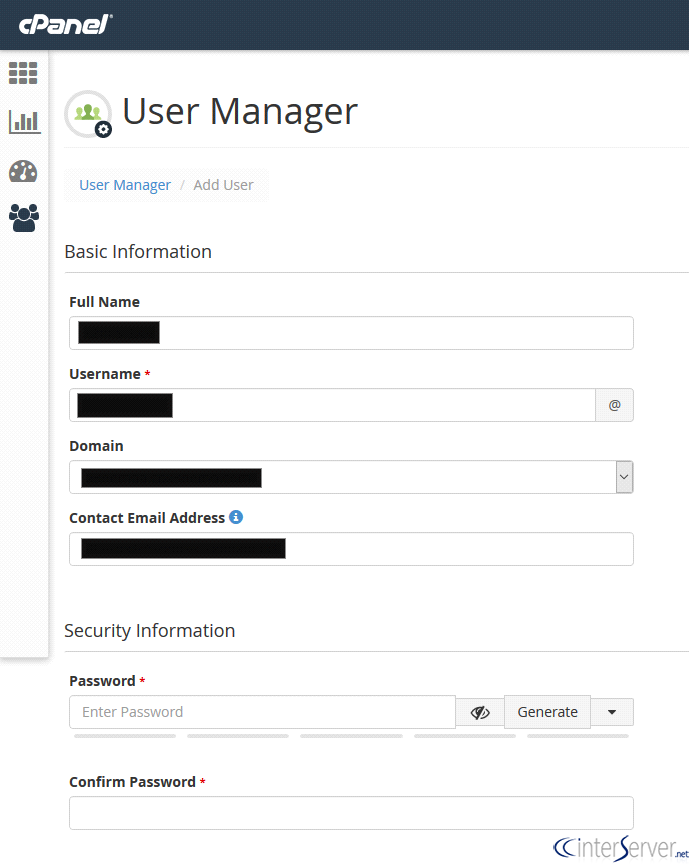Click the @ addon next to Username

[615, 405]
